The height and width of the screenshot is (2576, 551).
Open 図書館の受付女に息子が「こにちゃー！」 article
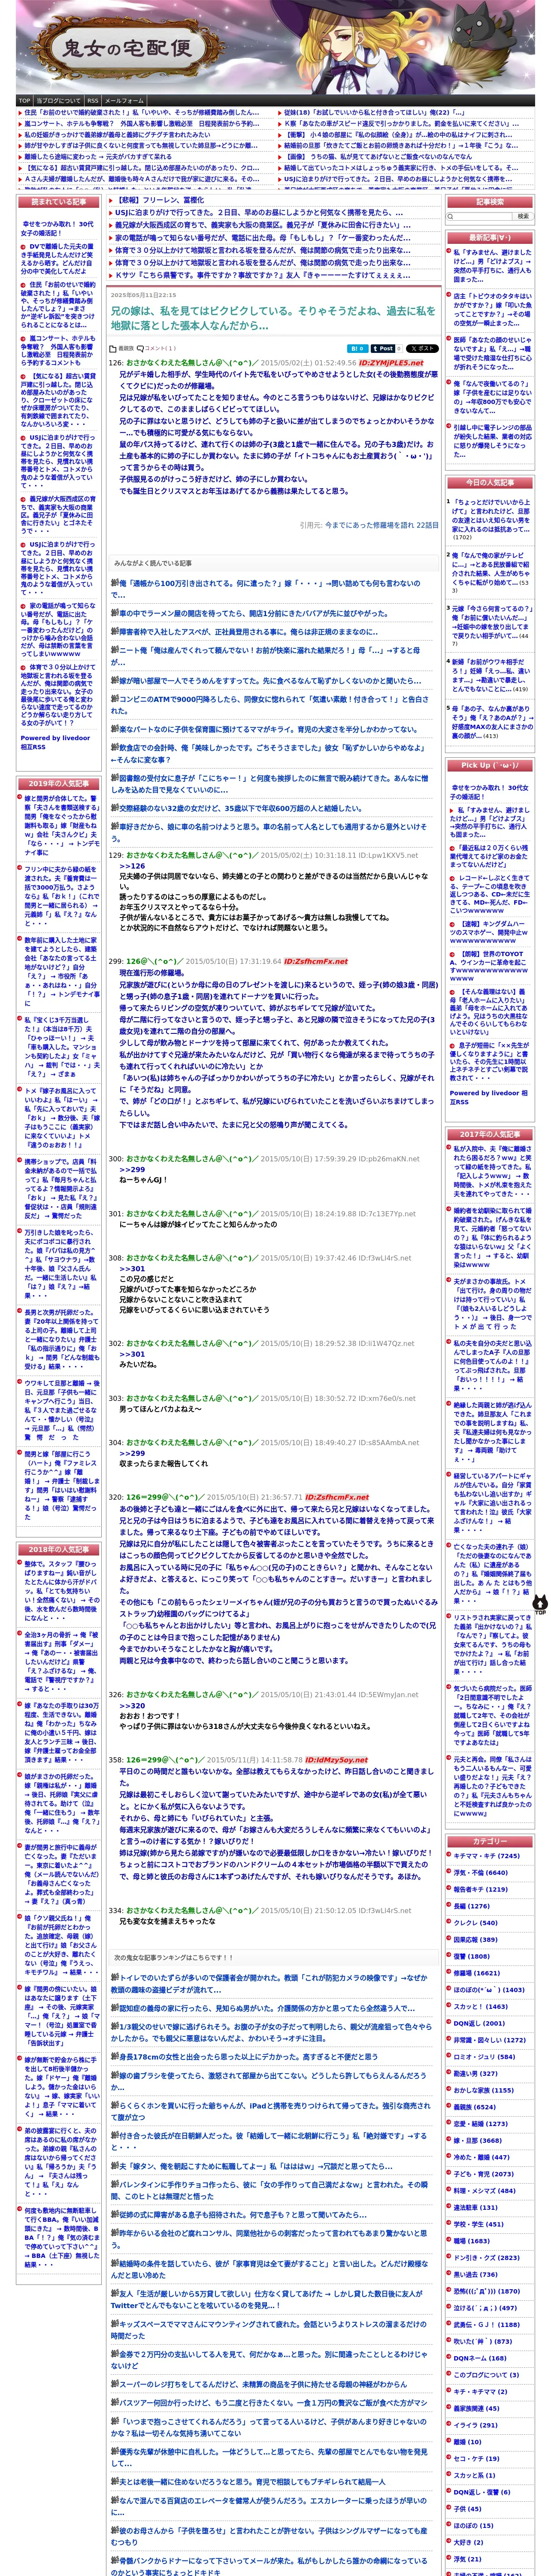270,784
